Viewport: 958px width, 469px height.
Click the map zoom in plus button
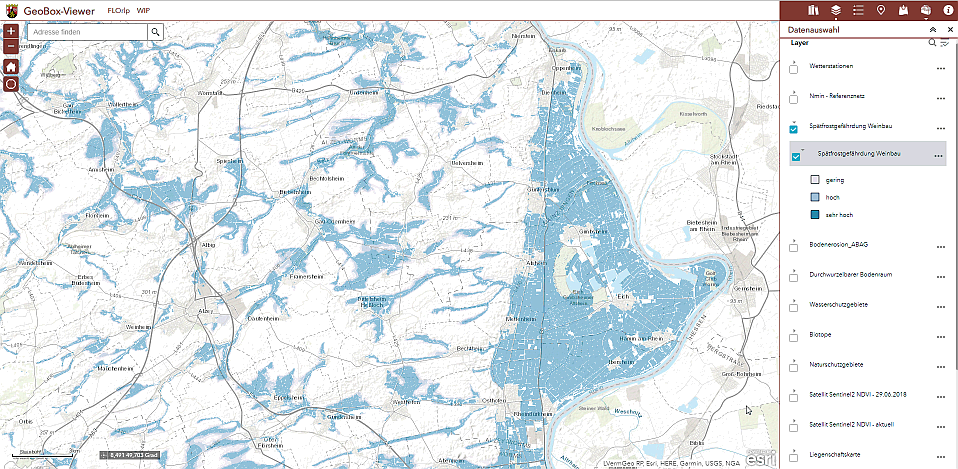click(x=11, y=32)
